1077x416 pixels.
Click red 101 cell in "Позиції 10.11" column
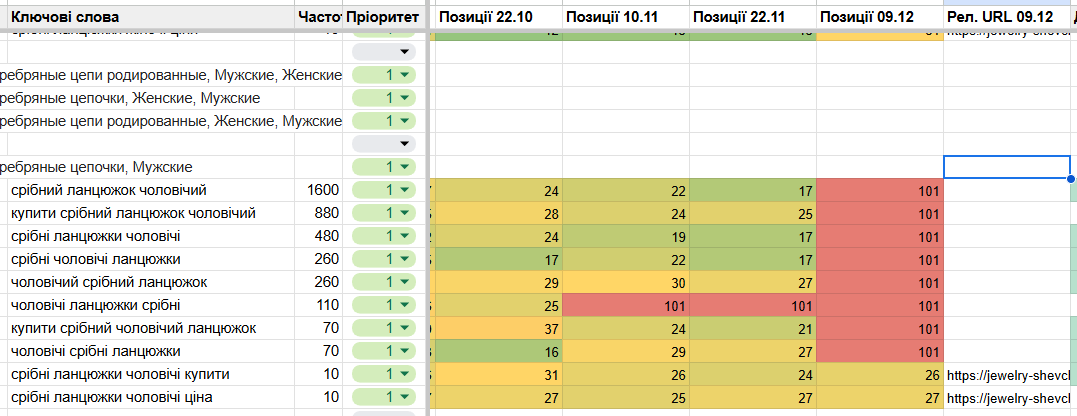tap(625, 305)
